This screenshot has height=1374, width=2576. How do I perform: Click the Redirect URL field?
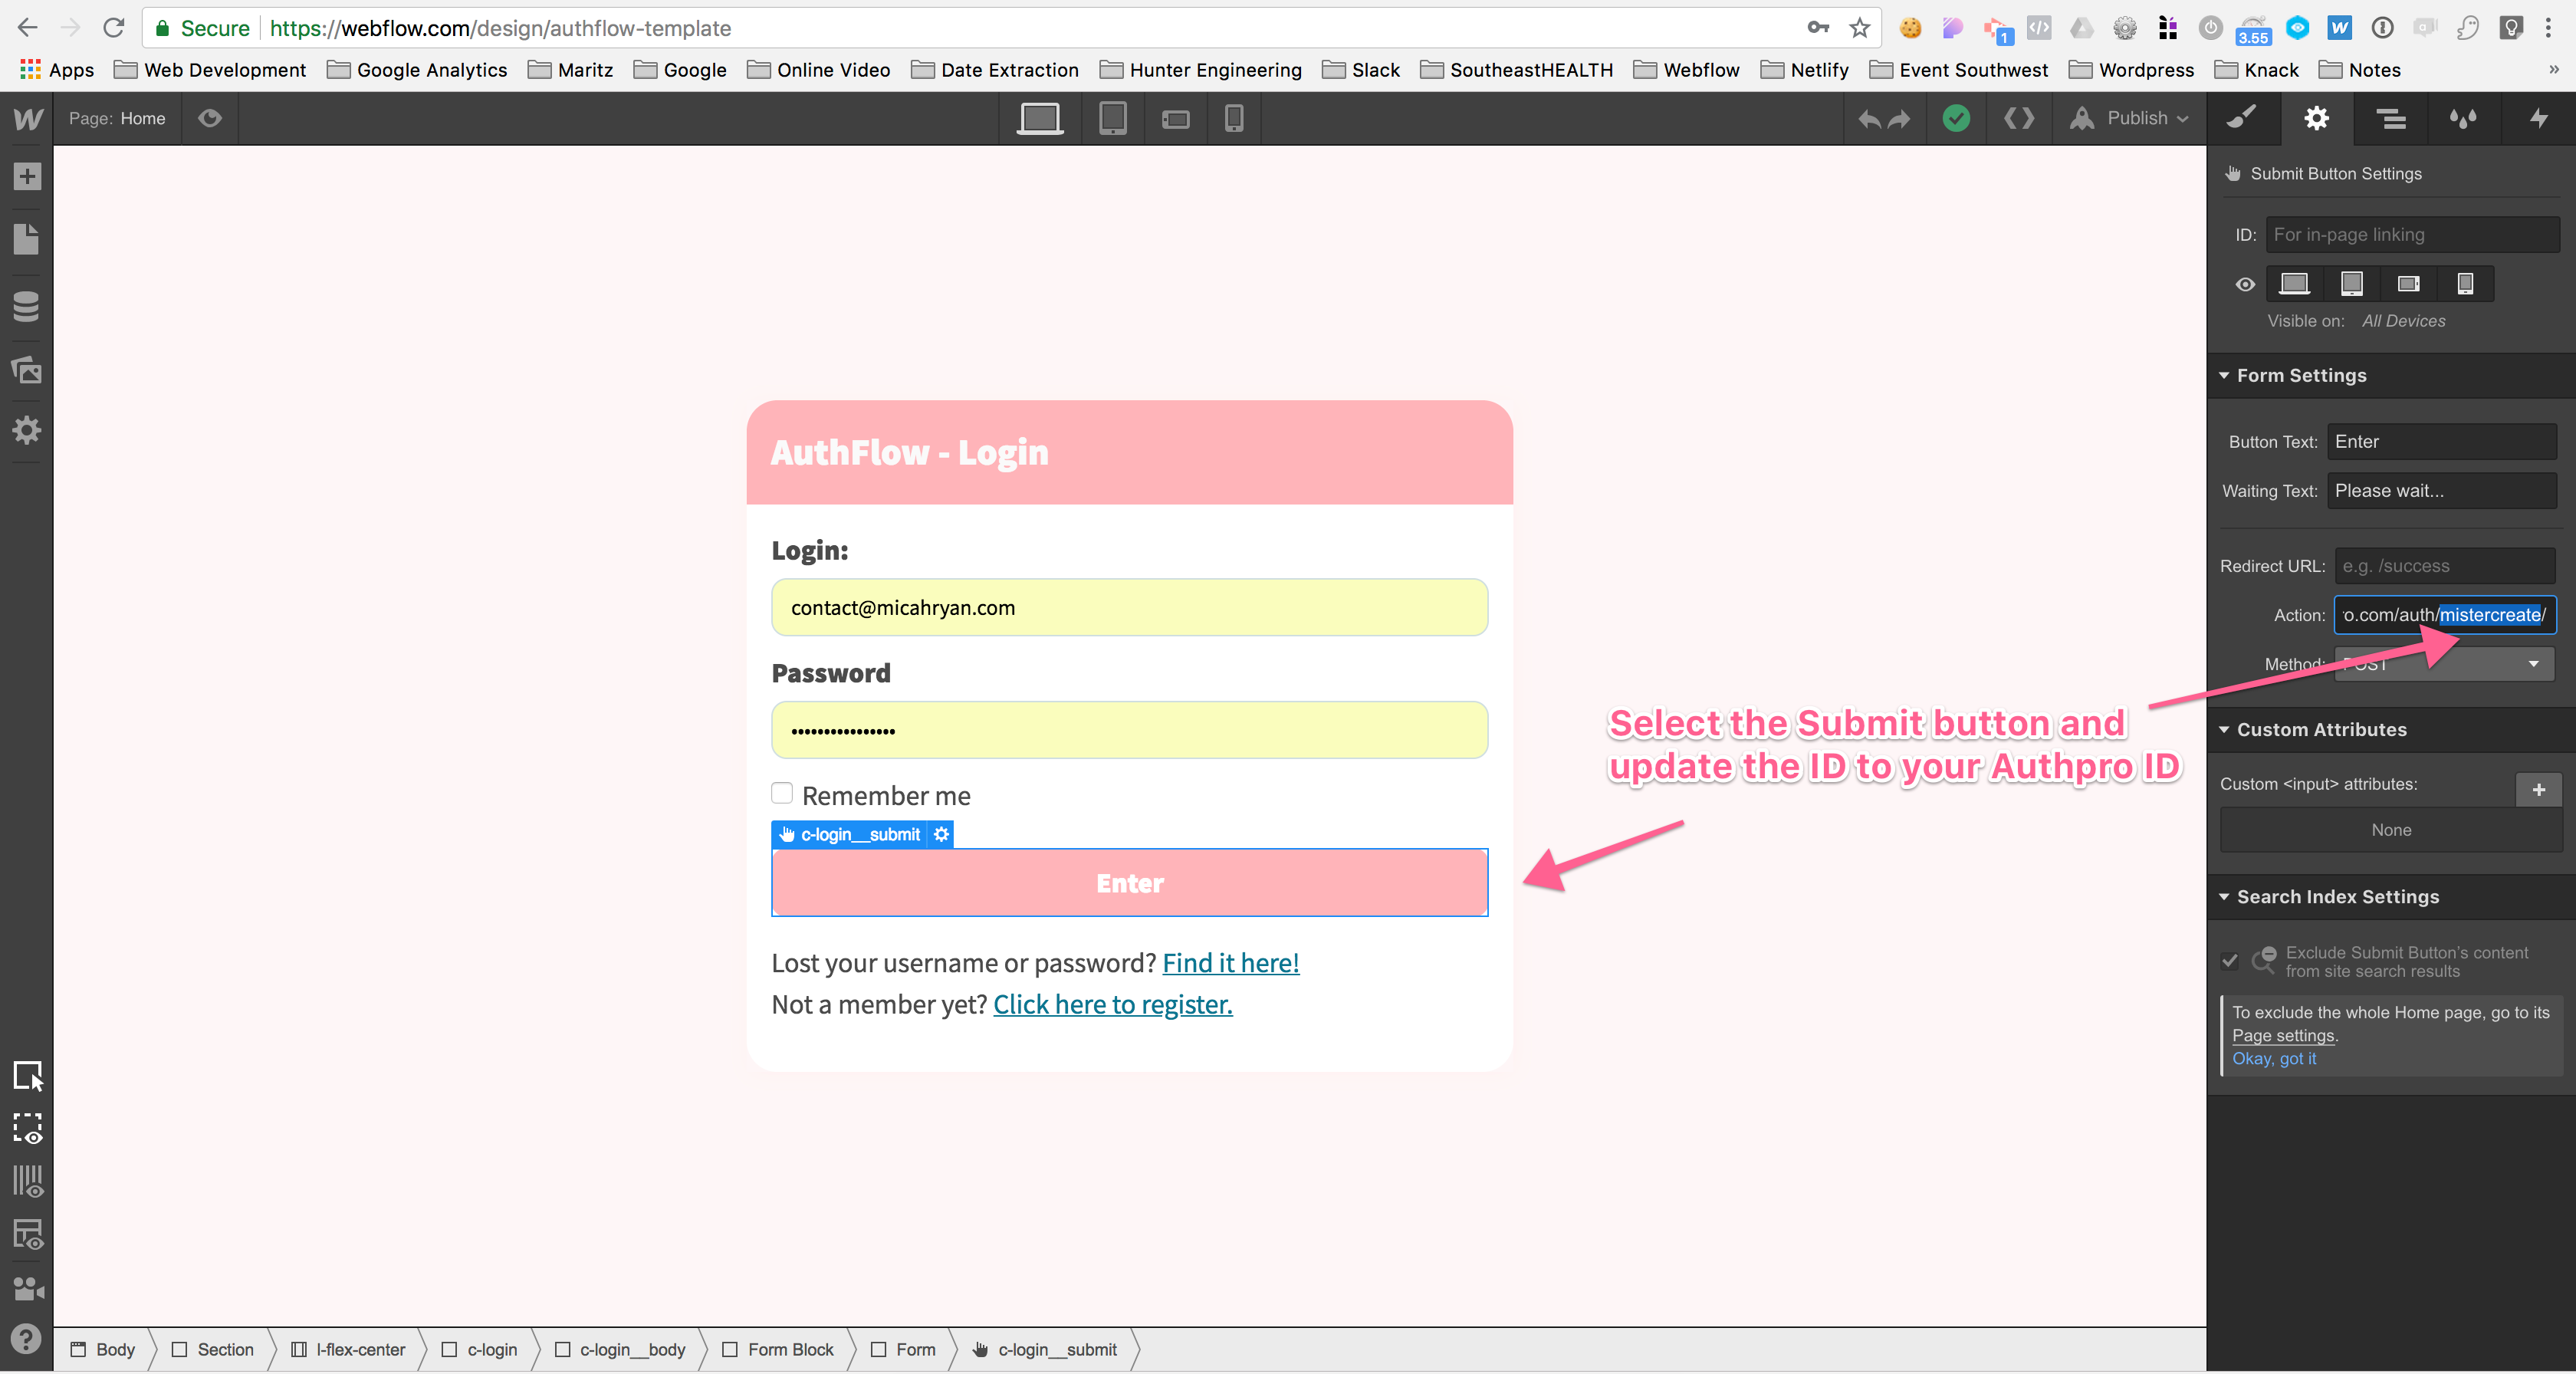2445,566
